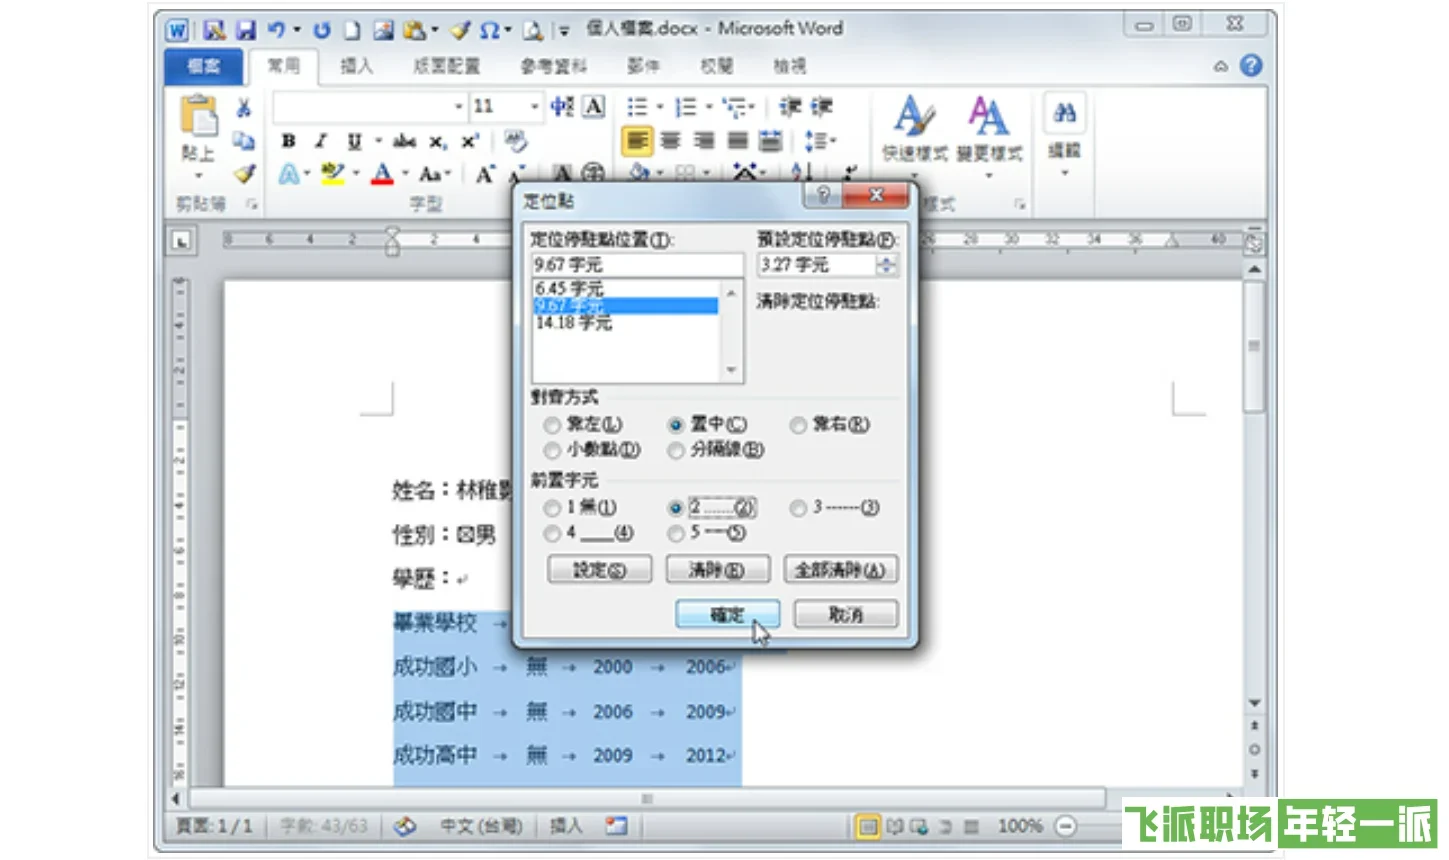Screen dimensions: 1449x860
Task: Select the Format Painter brush icon
Action: click(243, 174)
